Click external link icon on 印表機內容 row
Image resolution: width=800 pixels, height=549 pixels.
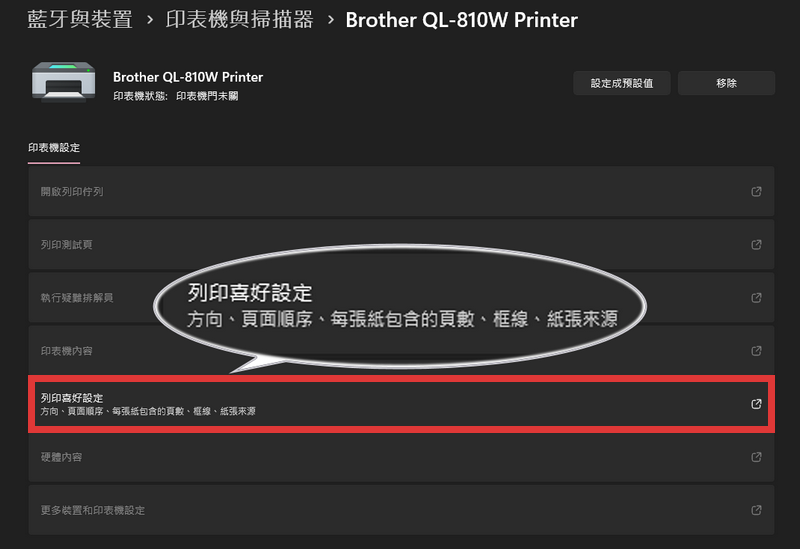(x=756, y=351)
